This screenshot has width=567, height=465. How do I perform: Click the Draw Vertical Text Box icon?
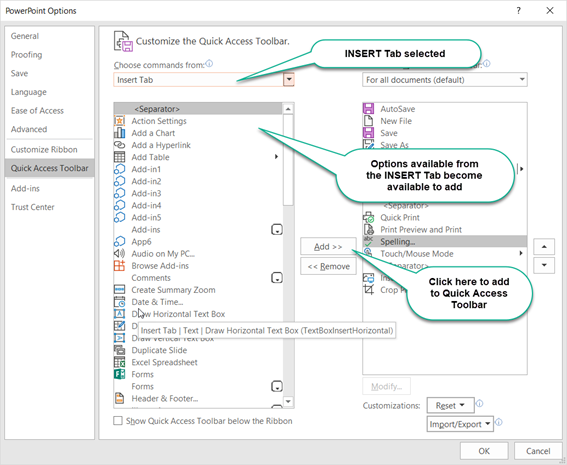pyautogui.click(x=119, y=338)
